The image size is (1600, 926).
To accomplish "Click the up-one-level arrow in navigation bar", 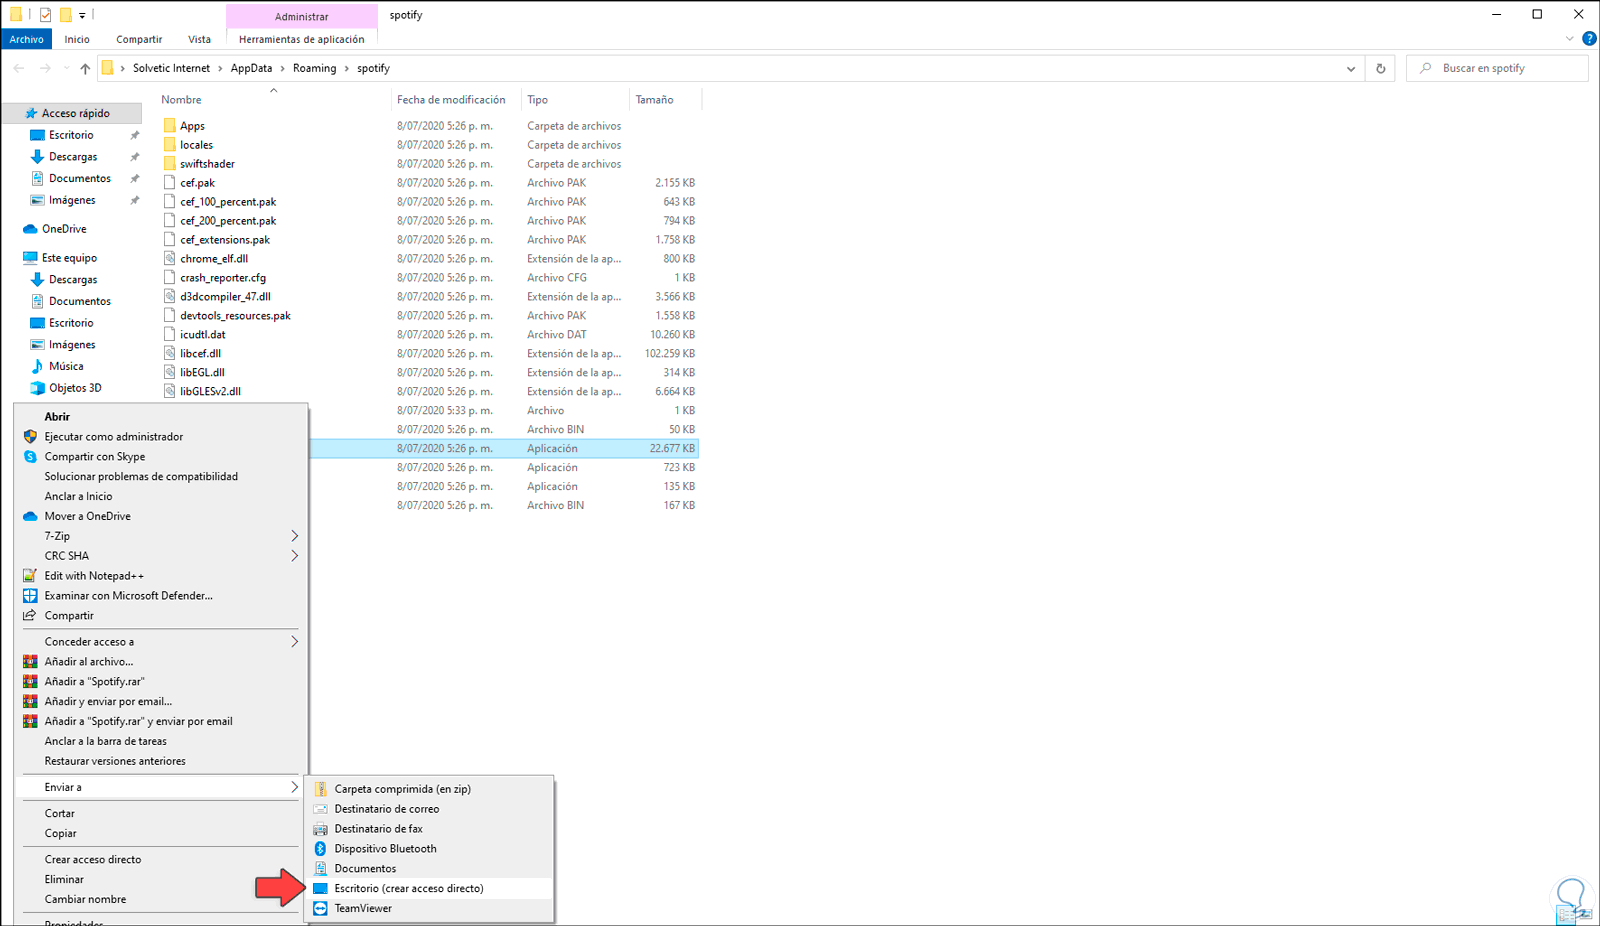I will pos(85,69).
